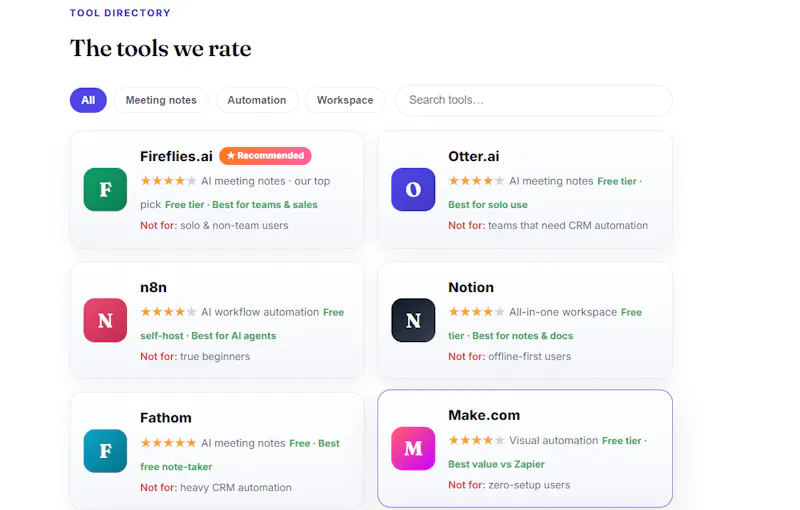Open the Otter.ai title link
This screenshot has width=800, height=510.
click(474, 156)
